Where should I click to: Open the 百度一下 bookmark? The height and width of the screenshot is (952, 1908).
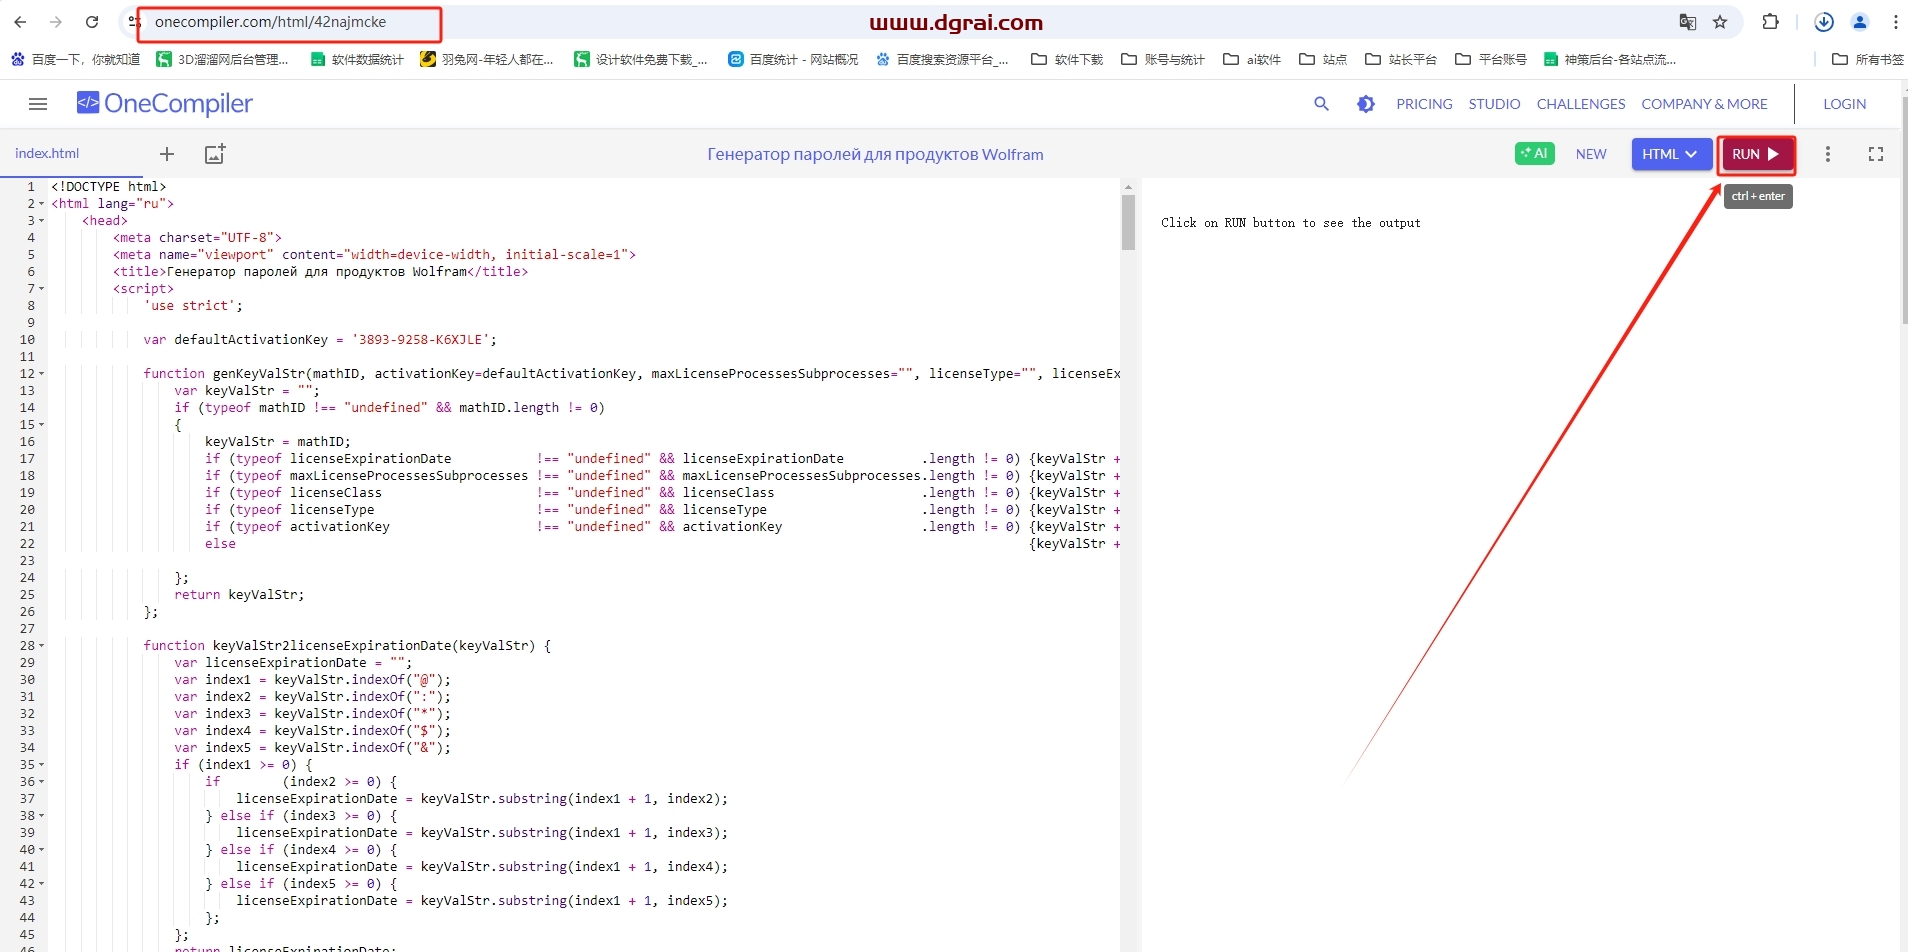(76, 60)
